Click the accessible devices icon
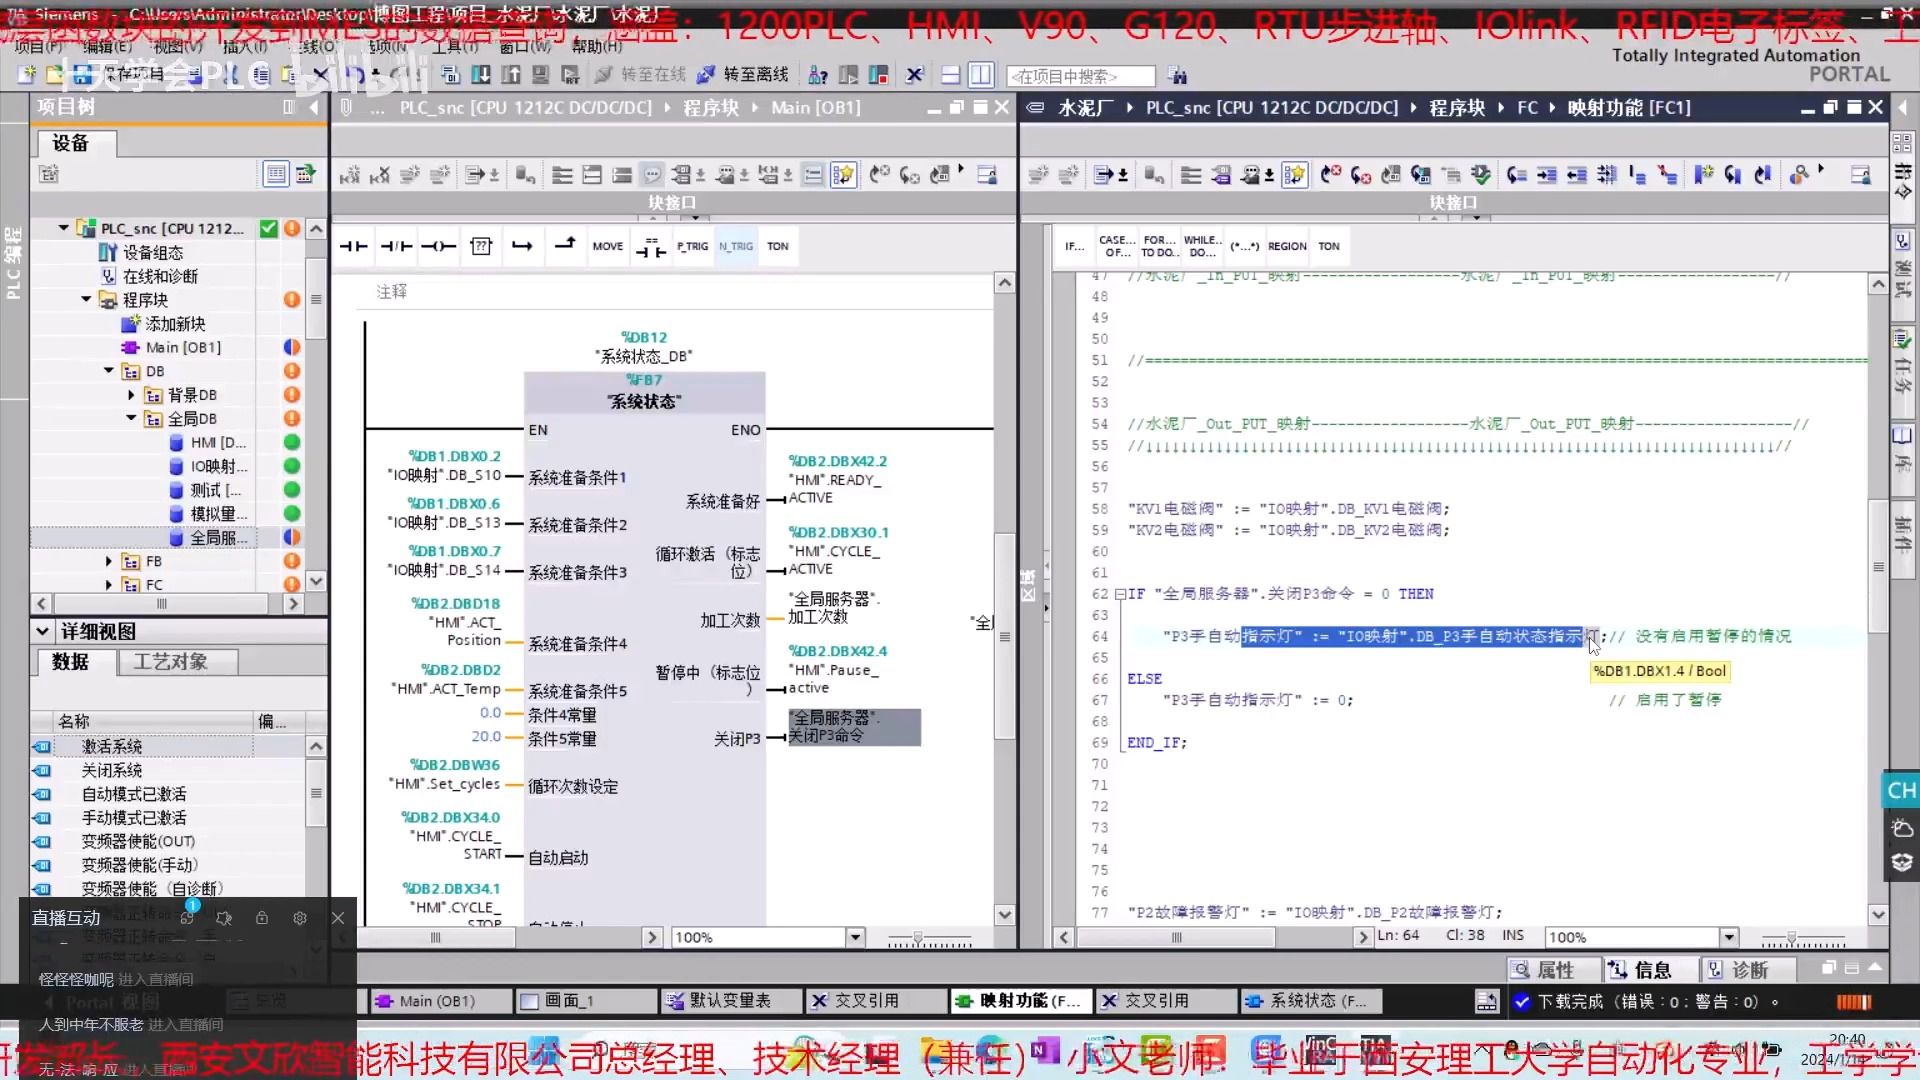 [818, 75]
